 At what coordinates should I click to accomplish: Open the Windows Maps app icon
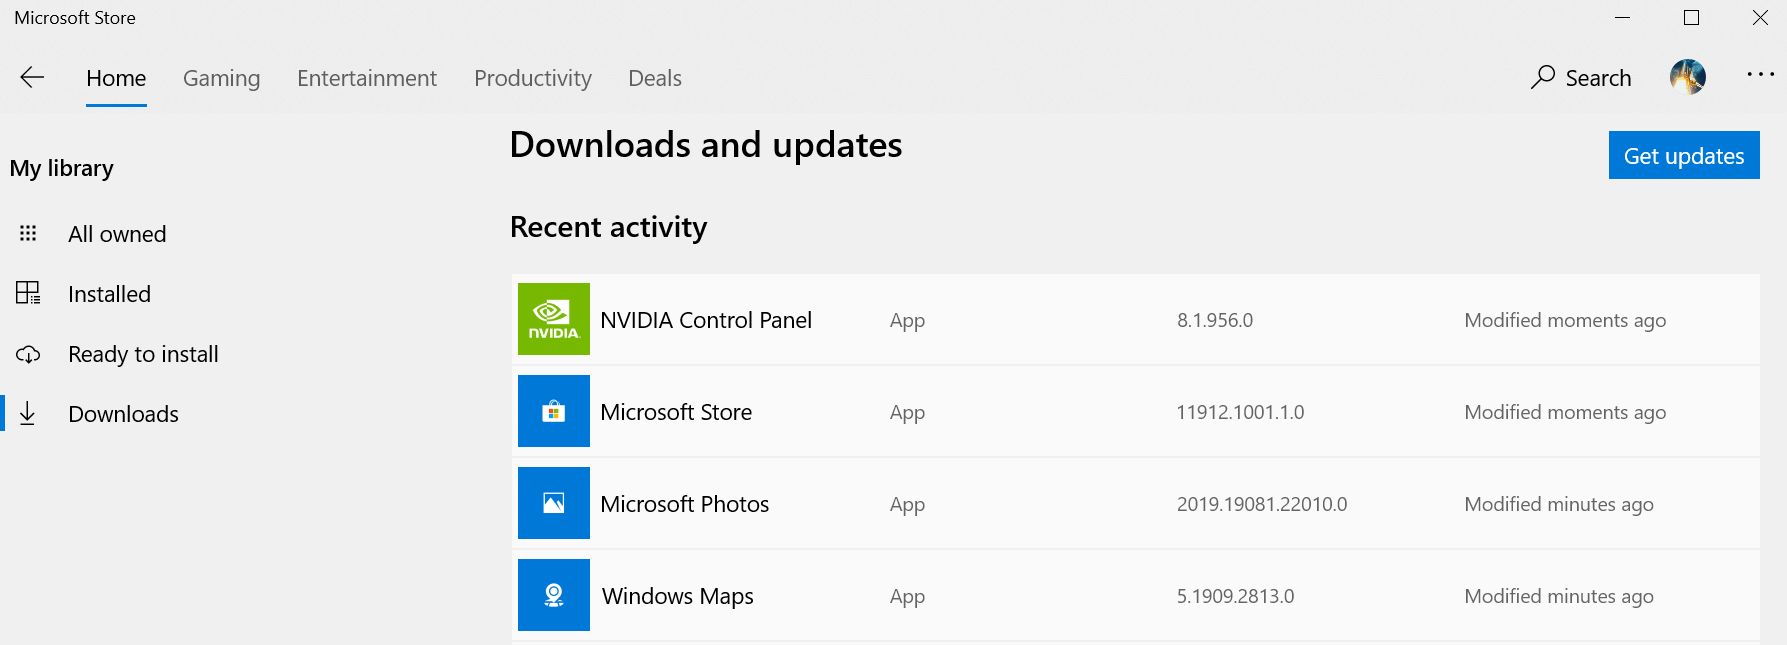(x=554, y=595)
